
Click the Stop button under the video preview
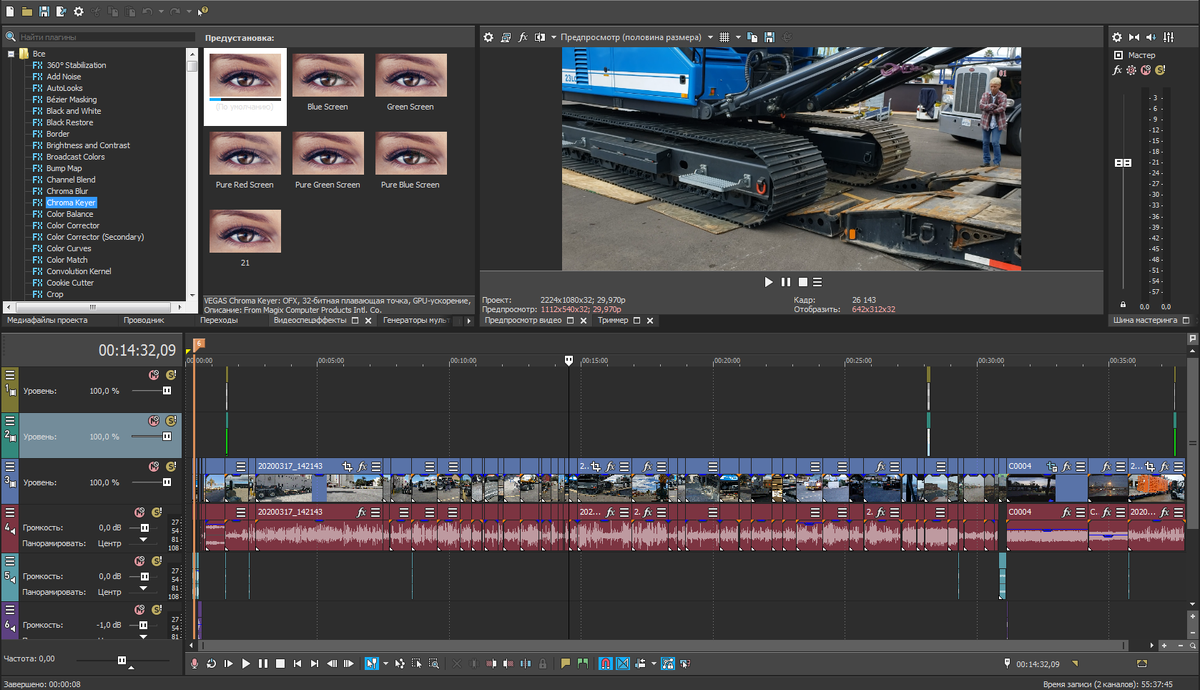tap(802, 283)
